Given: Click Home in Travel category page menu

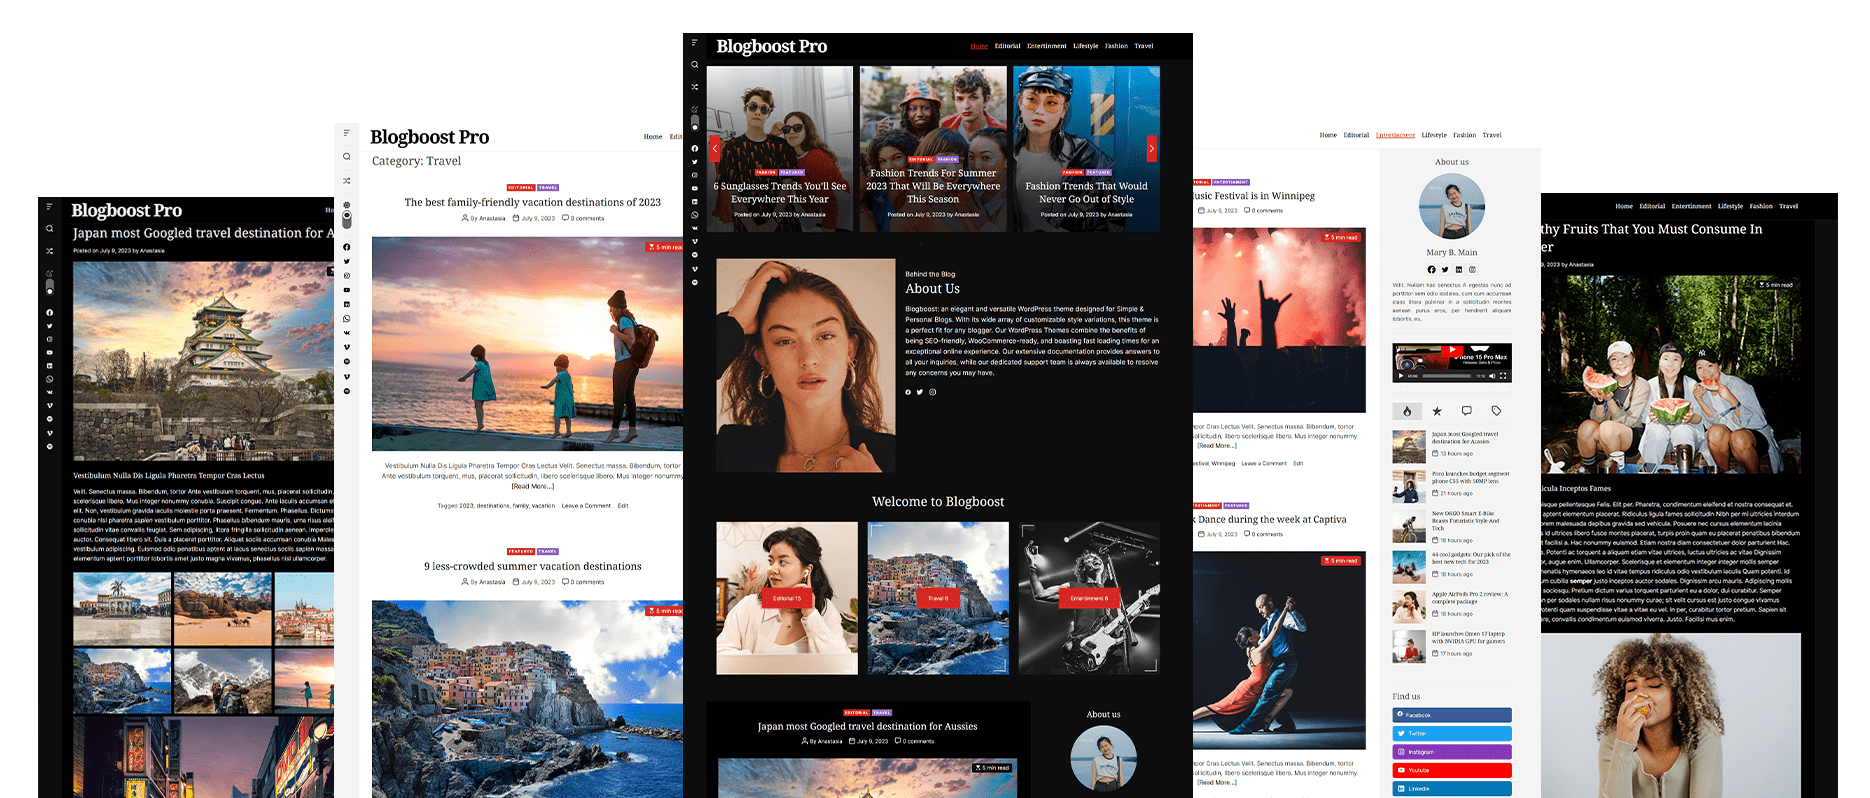Looking at the screenshot, I should (652, 137).
